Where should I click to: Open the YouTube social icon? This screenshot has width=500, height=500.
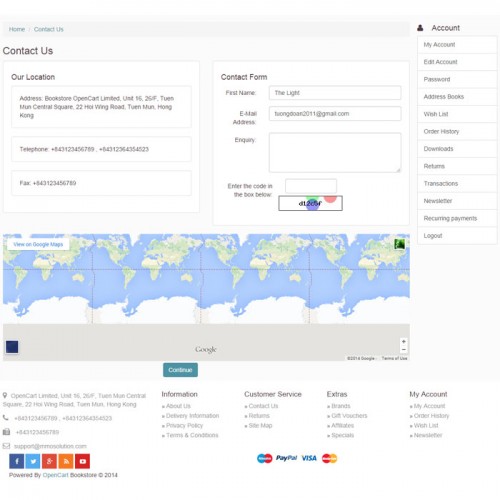[x=82, y=461]
